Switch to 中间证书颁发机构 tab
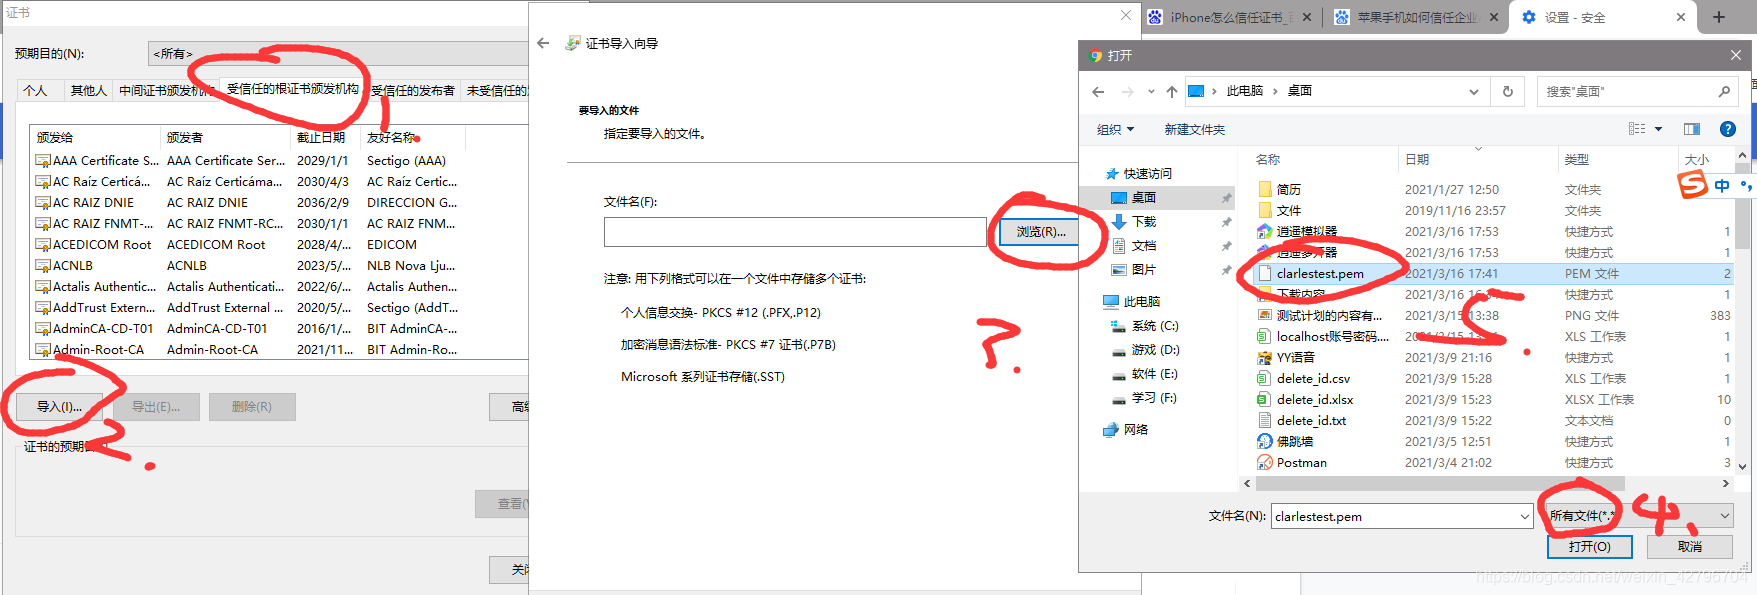Image resolution: width=1757 pixels, height=595 pixels. [x=166, y=91]
